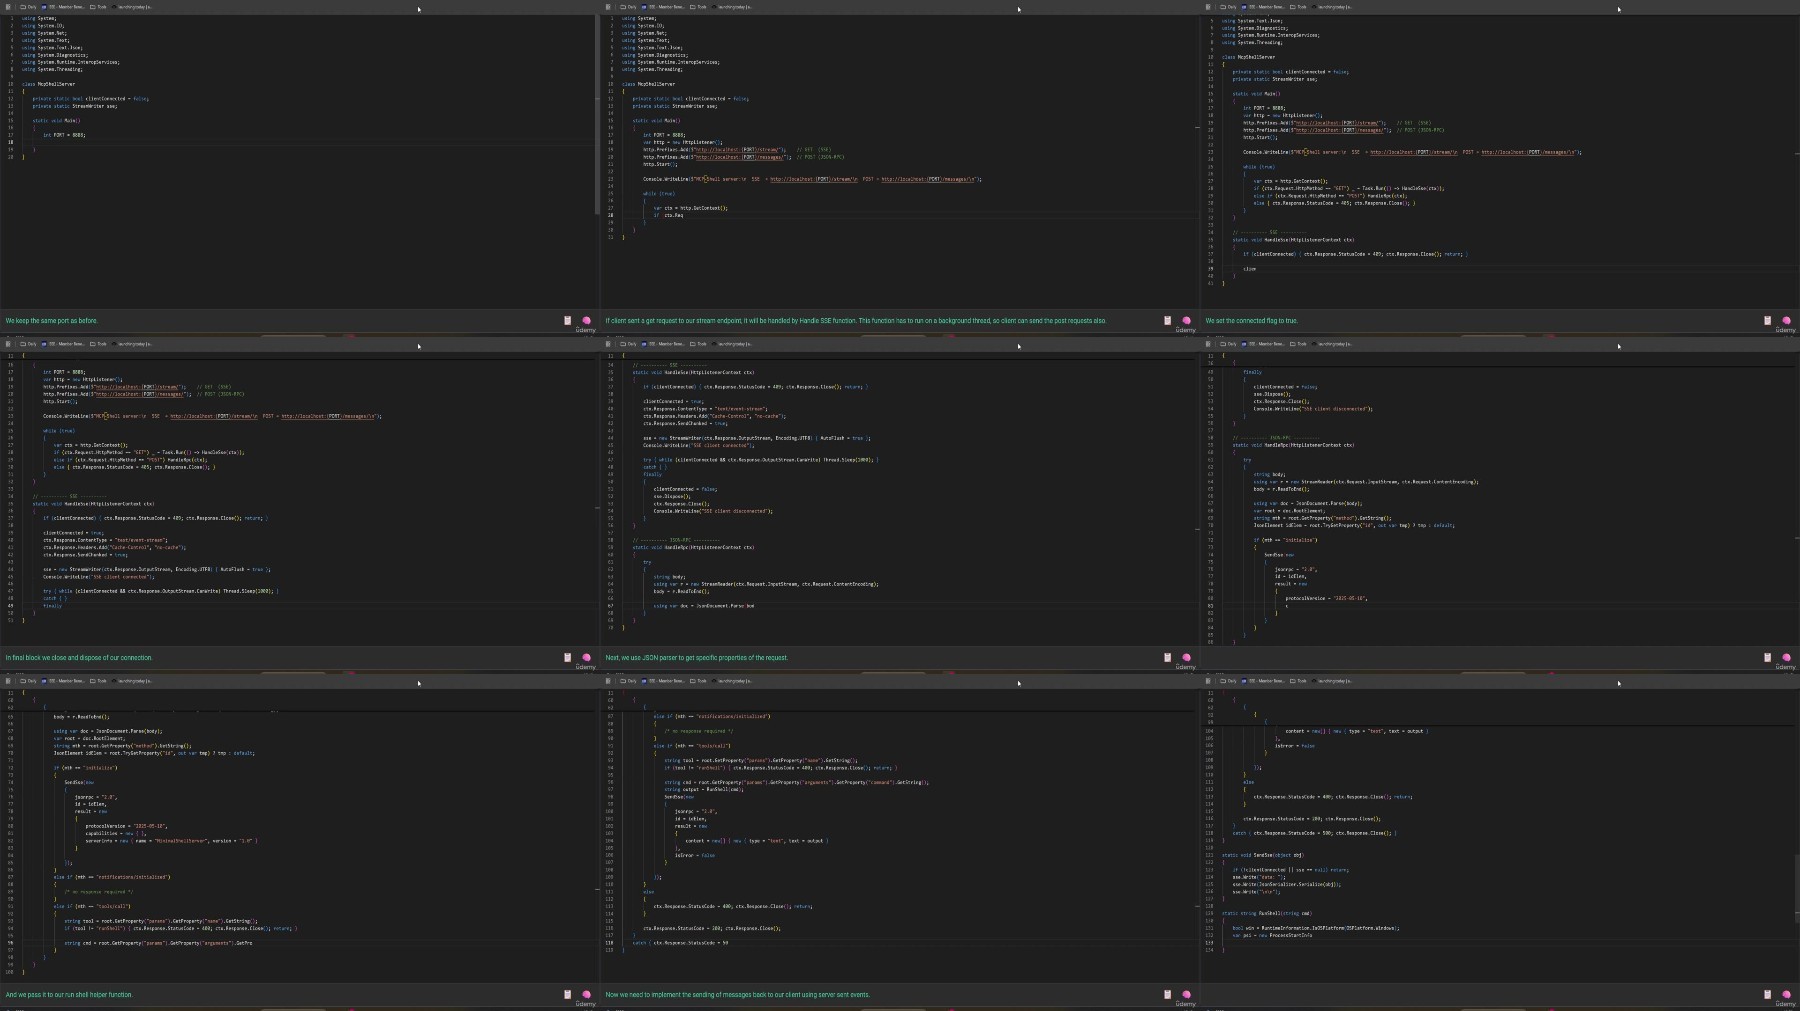Click pink Udemy icon beside 'run shell helper' caption
Viewport: 1800px width, 1011px height.
click(586, 995)
